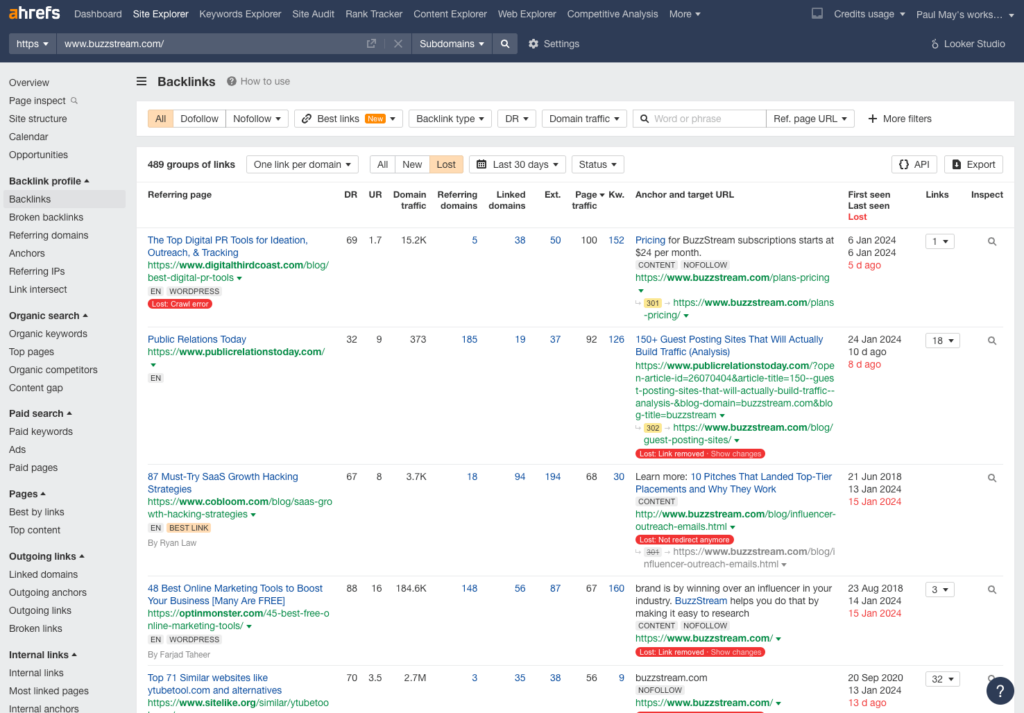The width and height of the screenshot is (1024, 713).
Task: Switch to the New links toggle
Action: [x=412, y=164]
